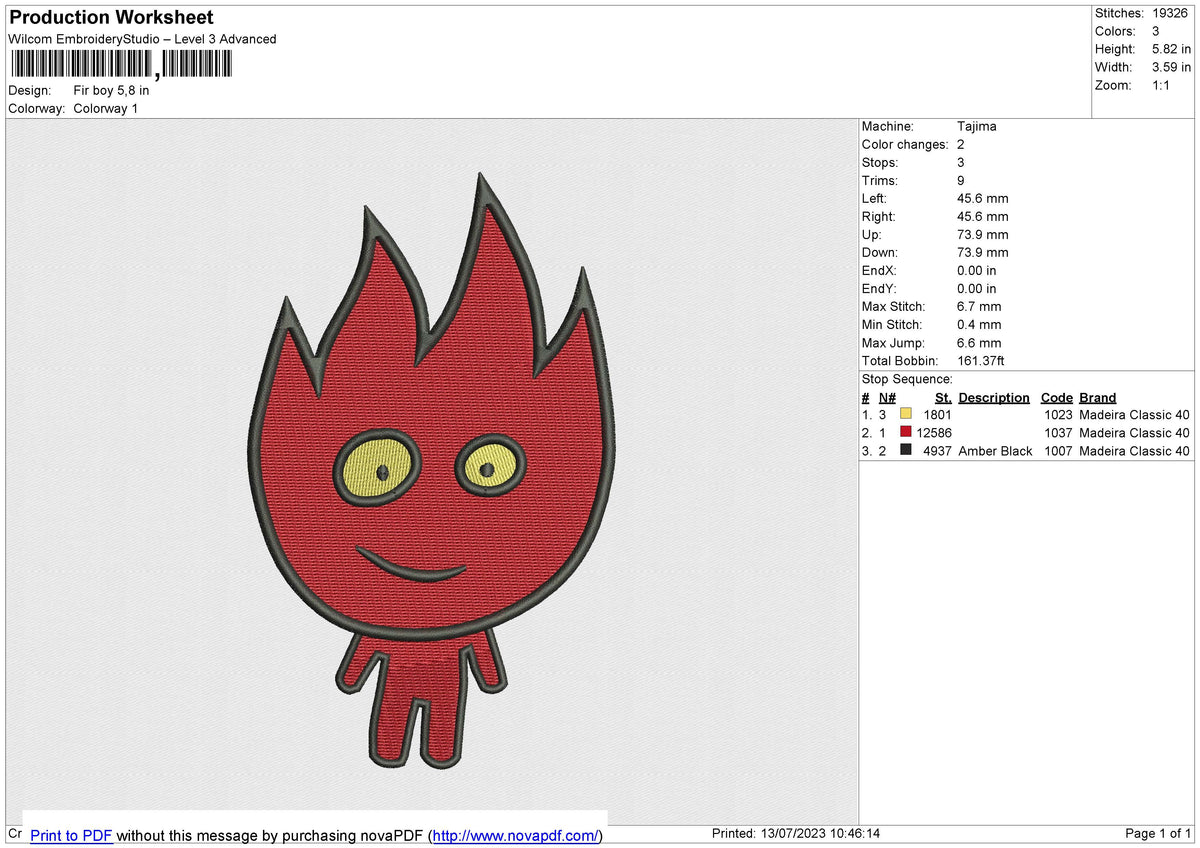This screenshot has width=1200, height=848.
Task: Click the Max Jump value 6.6 mm
Action: (979, 342)
